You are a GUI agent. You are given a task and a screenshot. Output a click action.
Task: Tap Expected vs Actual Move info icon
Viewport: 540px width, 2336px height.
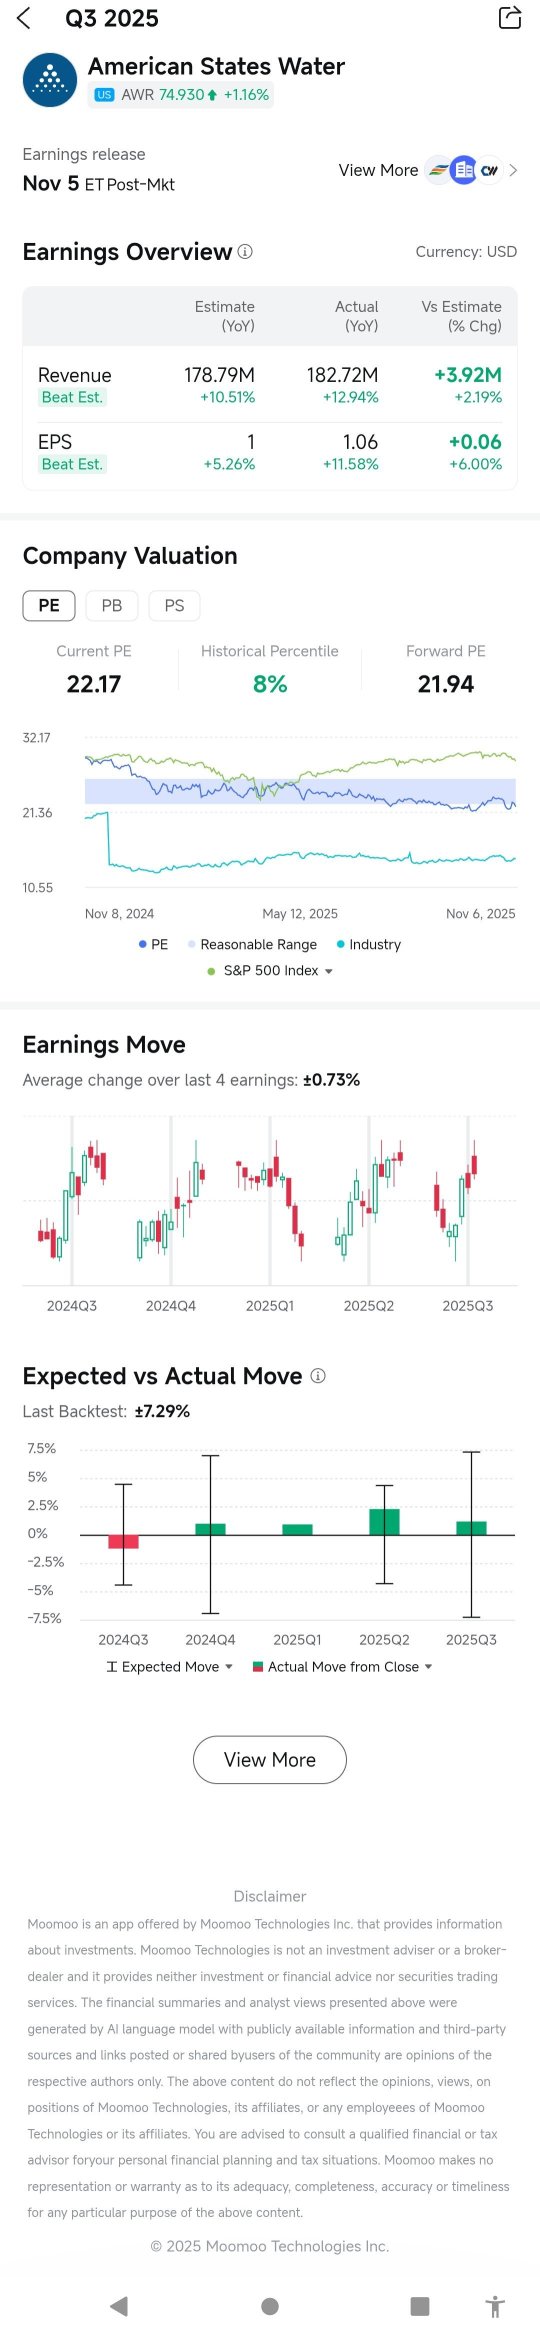318,1376
